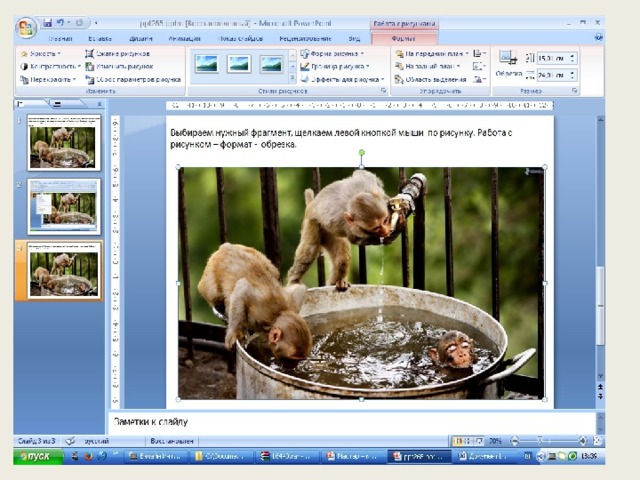Open Firefox from the quick launch bar

[88, 456]
